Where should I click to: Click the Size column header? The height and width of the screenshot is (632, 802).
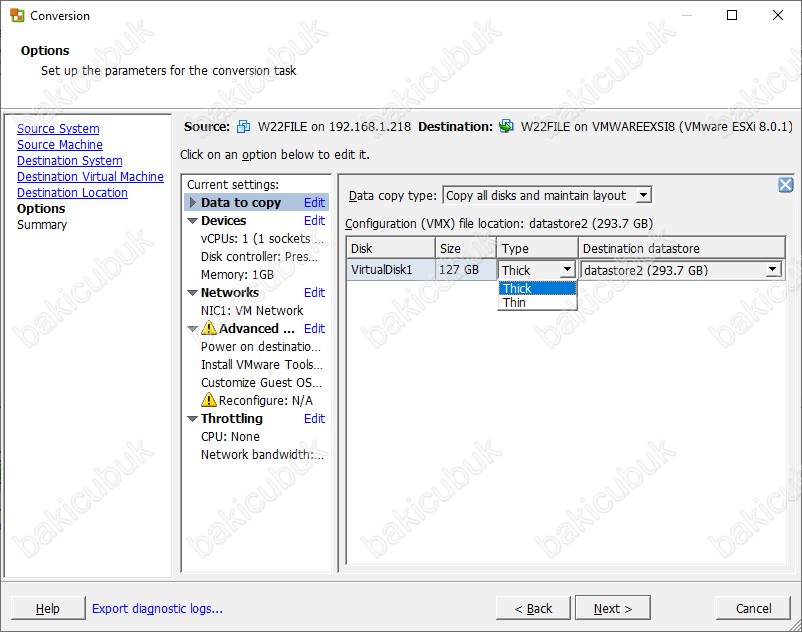pos(466,248)
